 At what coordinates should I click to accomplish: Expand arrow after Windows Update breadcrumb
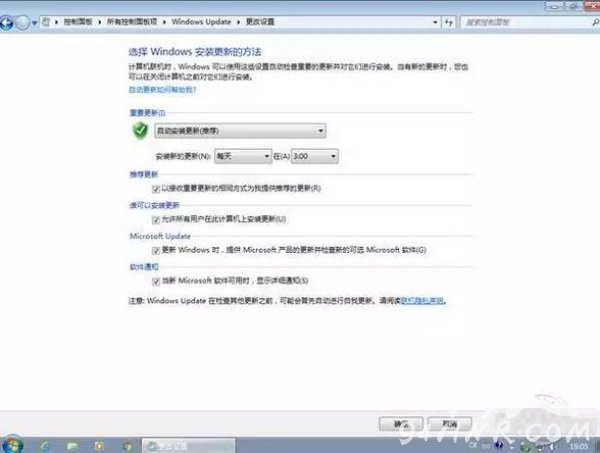coord(238,22)
